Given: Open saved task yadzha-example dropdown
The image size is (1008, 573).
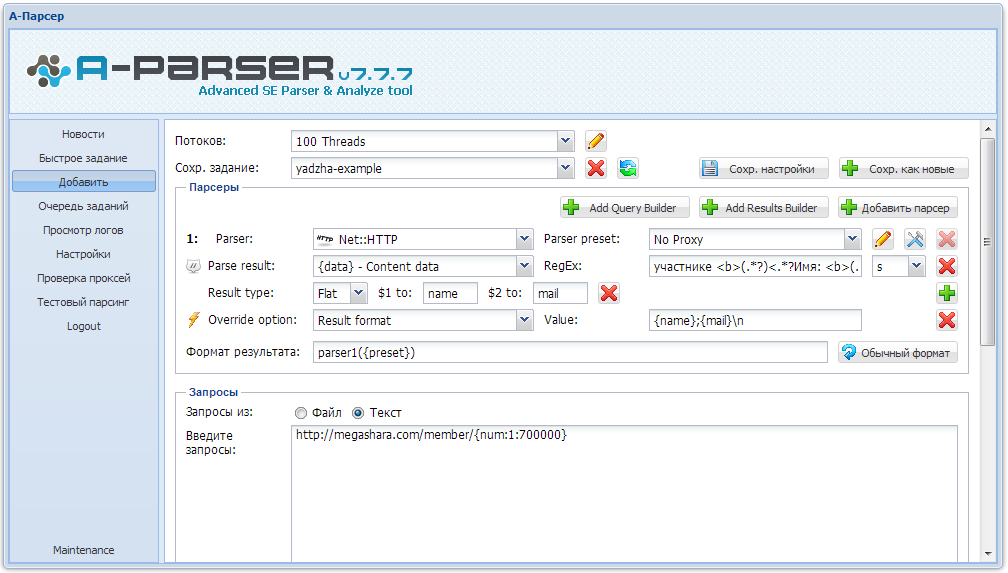Looking at the screenshot, I should [565, 168].
